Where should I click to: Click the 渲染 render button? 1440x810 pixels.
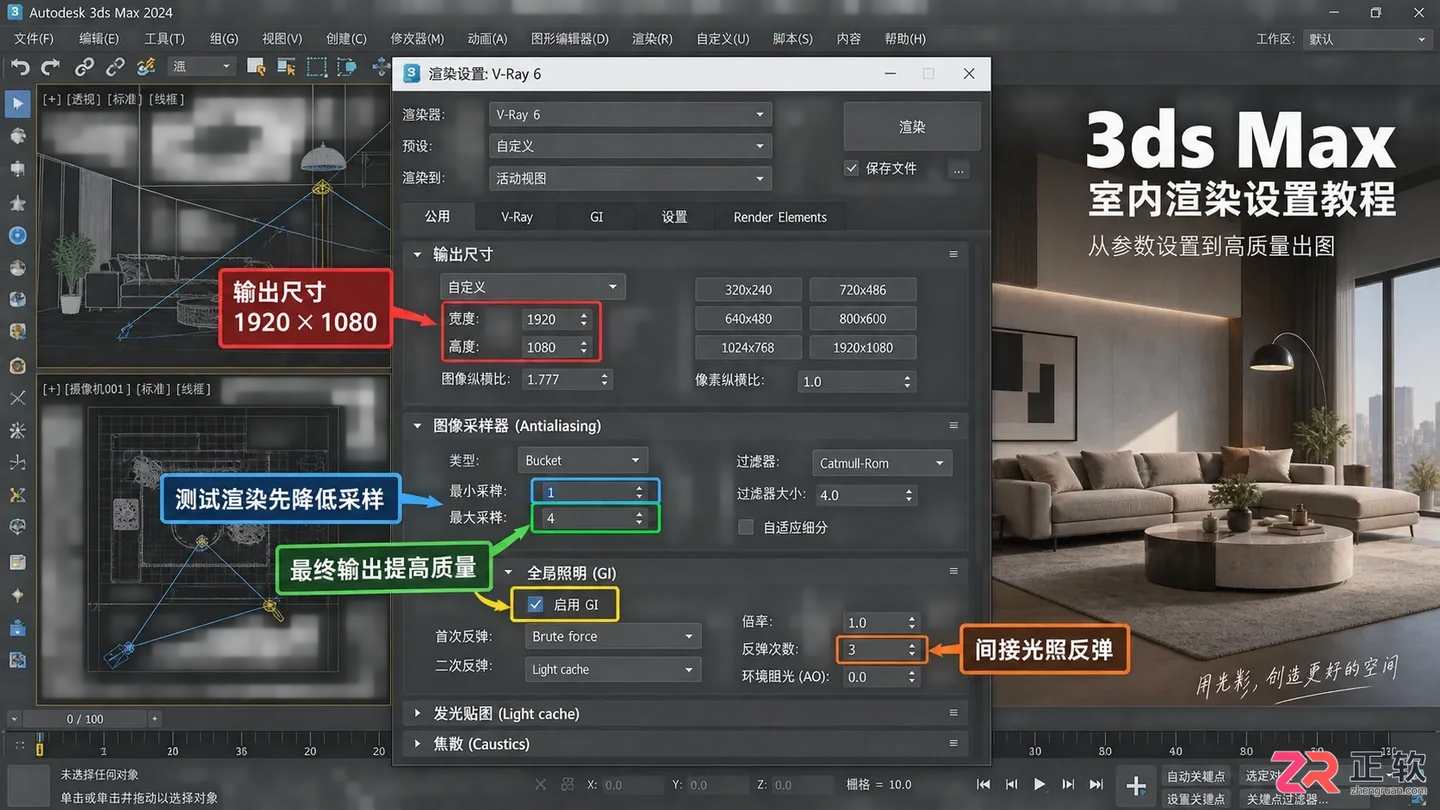tap(912, 127)
